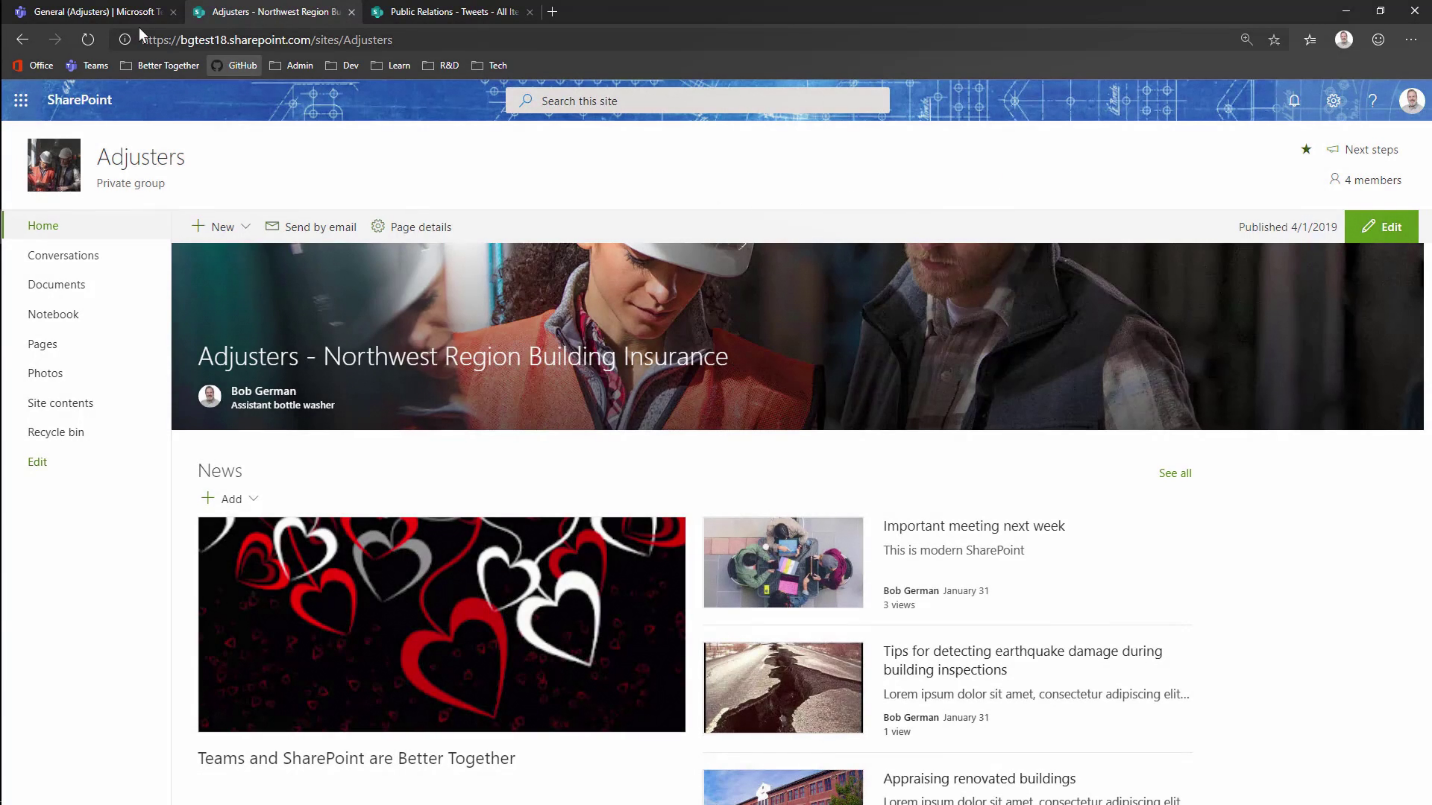1432x805 pixels.
Task: Open Important meeting next week article
Action: (x=974, y=526)
